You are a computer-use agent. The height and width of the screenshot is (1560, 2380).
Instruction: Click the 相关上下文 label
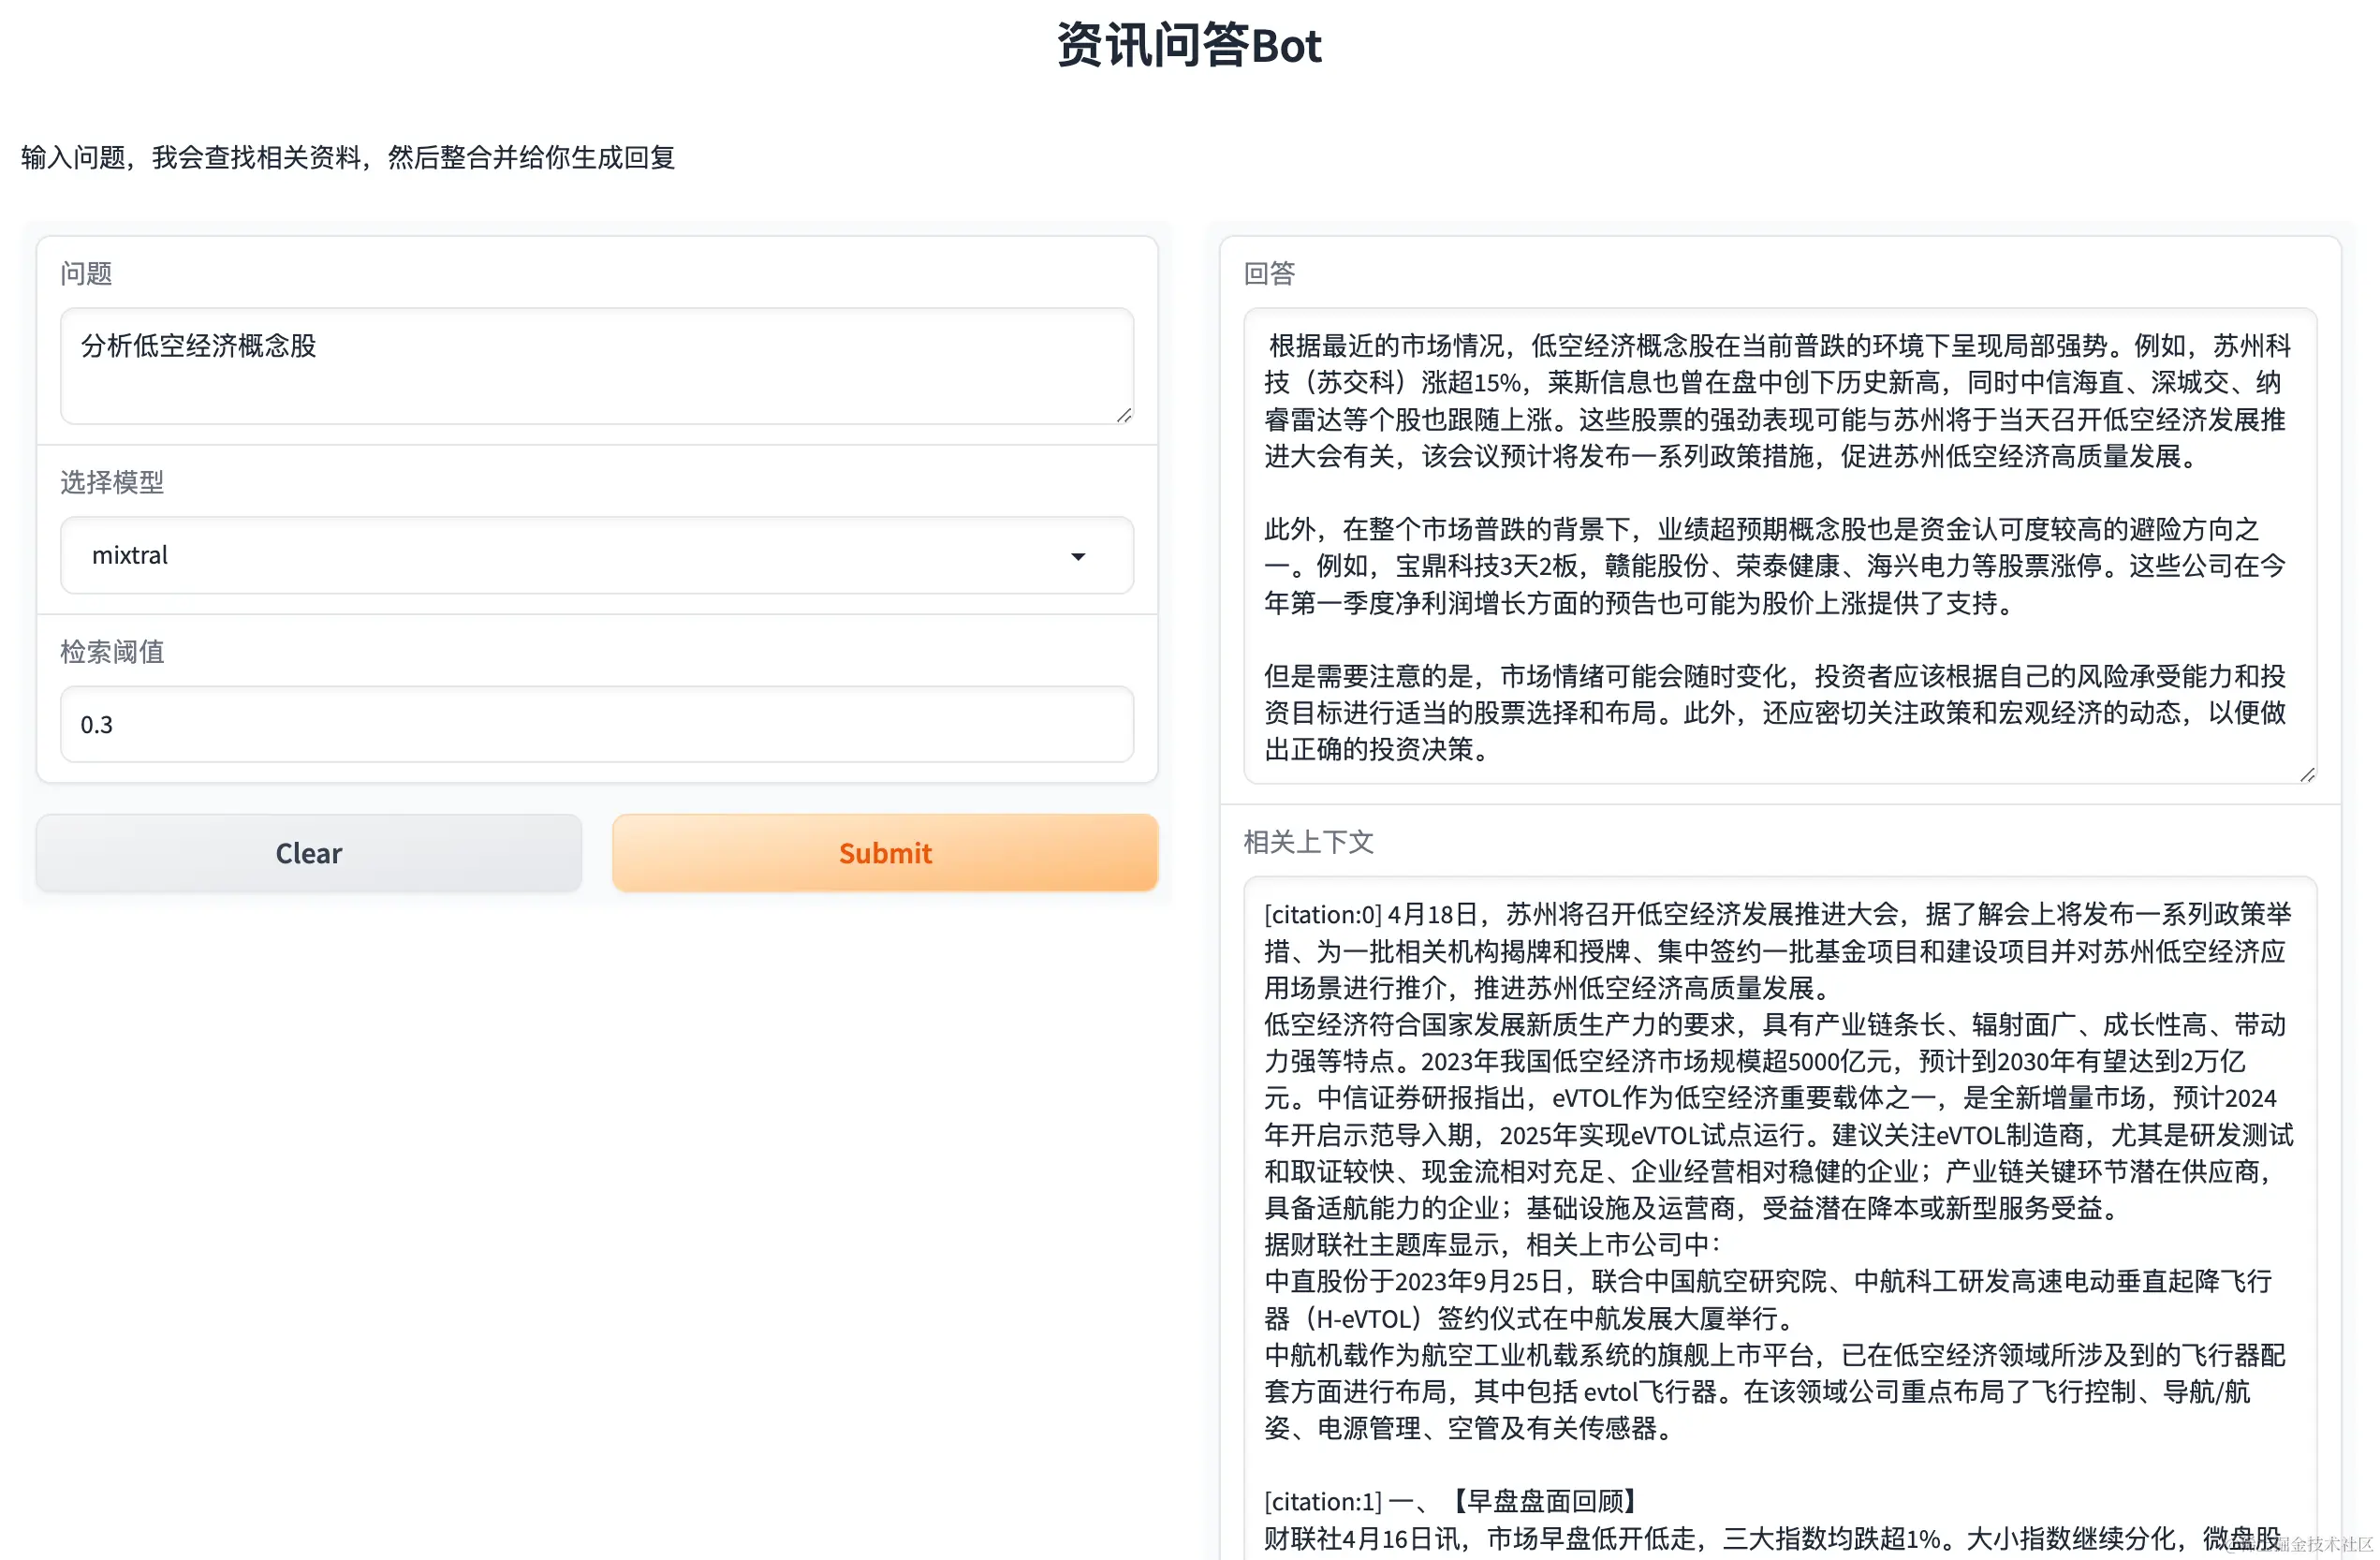coord(1308,842)
